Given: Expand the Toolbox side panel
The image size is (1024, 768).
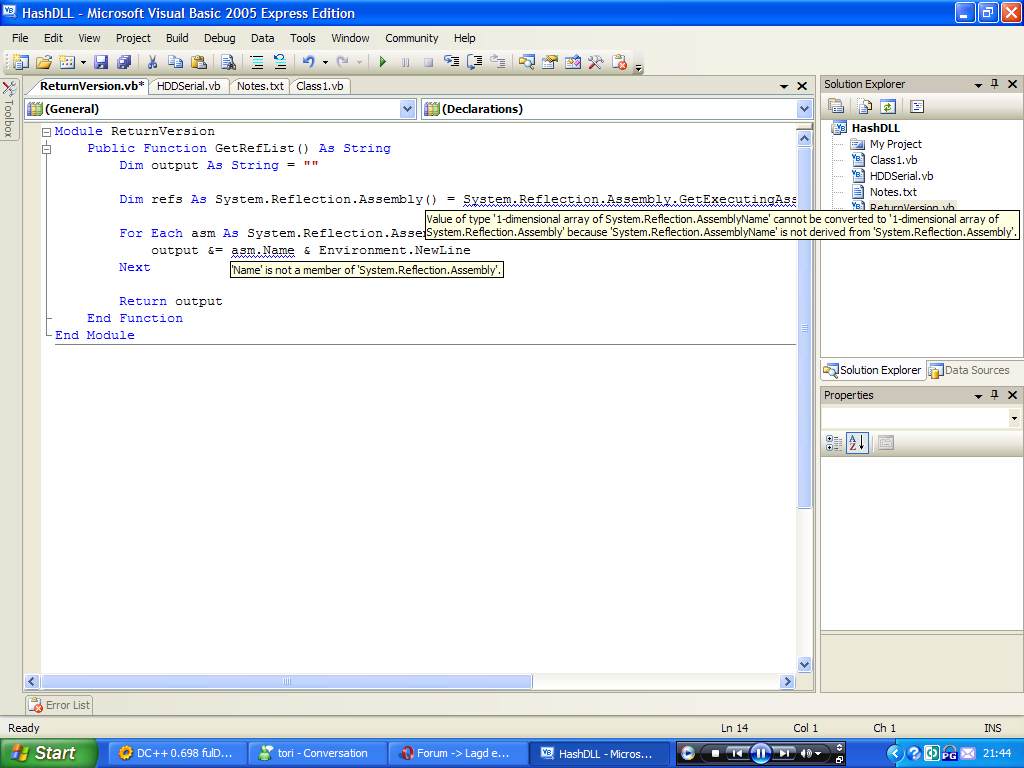Looking at the screenshot, I should (x=9, y=110).
